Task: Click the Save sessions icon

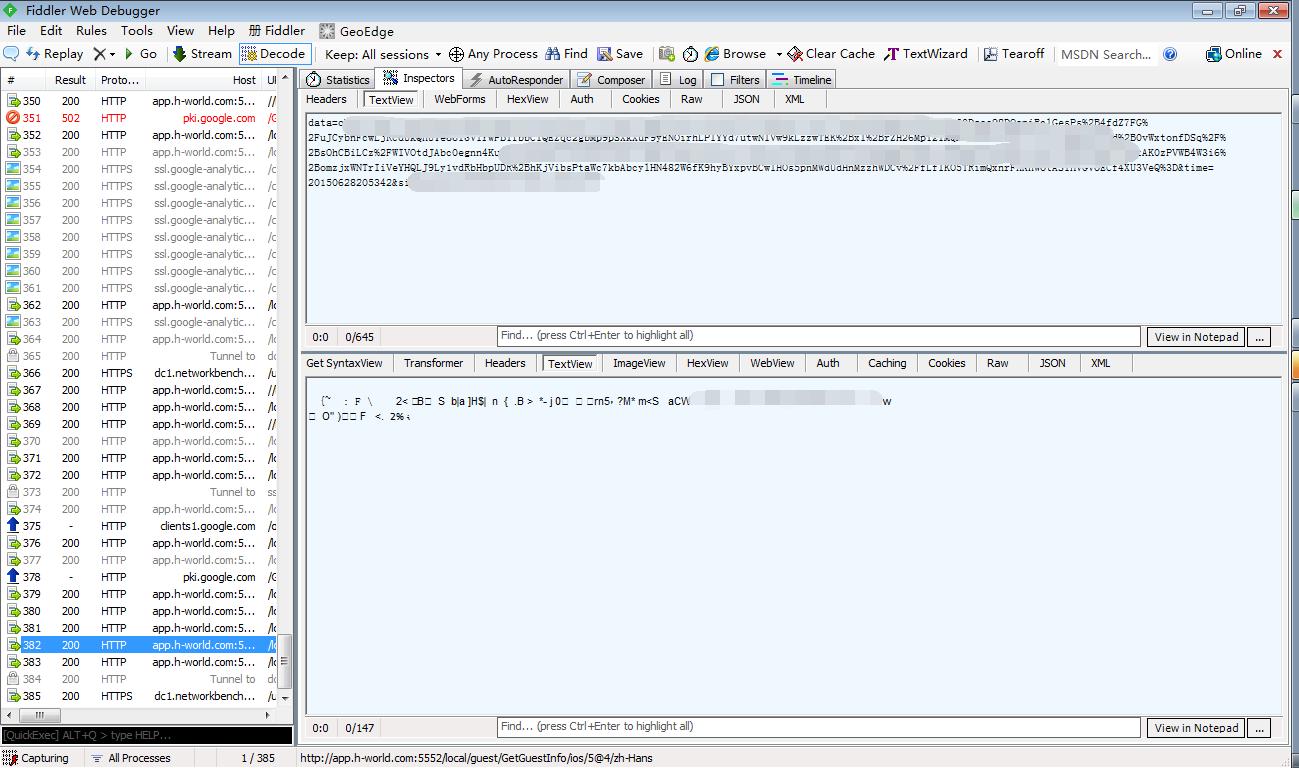Action: 604,54
